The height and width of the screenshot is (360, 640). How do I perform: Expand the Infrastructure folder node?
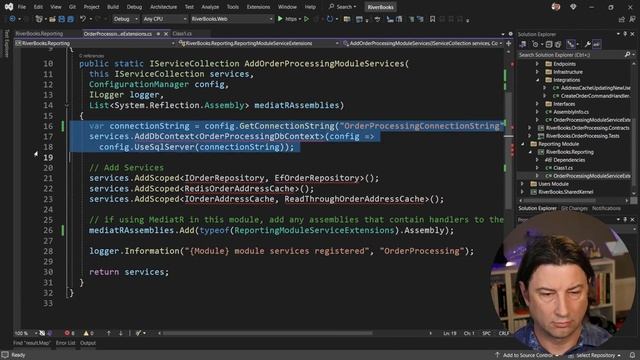click(x=537, y=72)
